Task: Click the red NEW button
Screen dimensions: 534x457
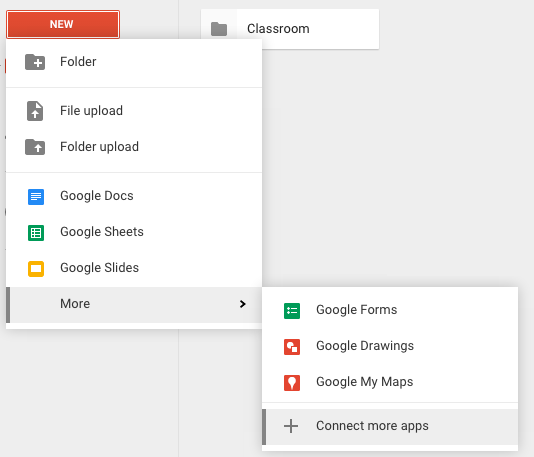Action: (x=63, y=24)
